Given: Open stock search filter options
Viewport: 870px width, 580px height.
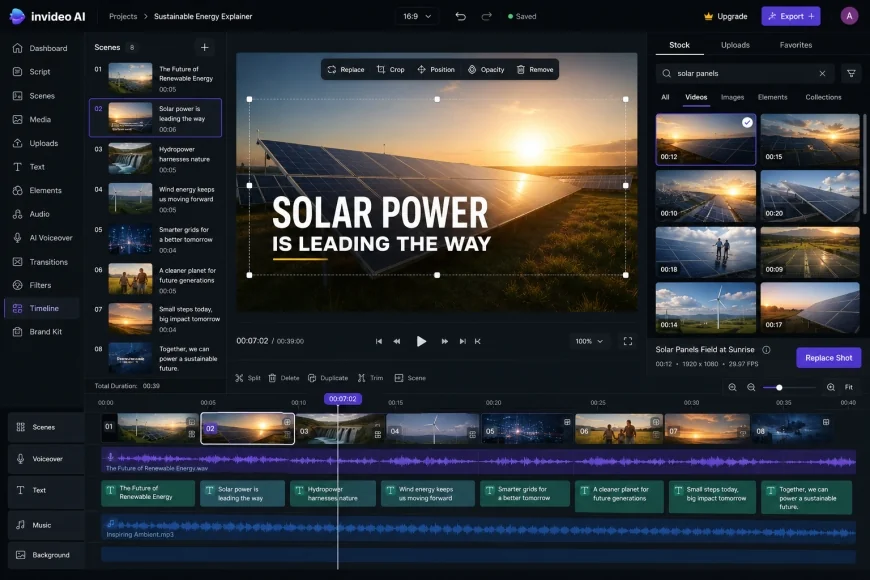Looking at the screenshot, I should click(x=851, y=73).
